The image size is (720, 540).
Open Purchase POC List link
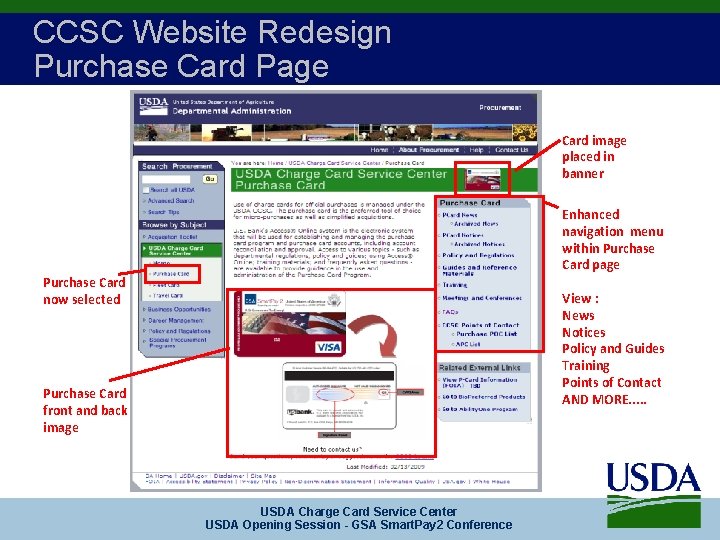(x=486, y=334)
